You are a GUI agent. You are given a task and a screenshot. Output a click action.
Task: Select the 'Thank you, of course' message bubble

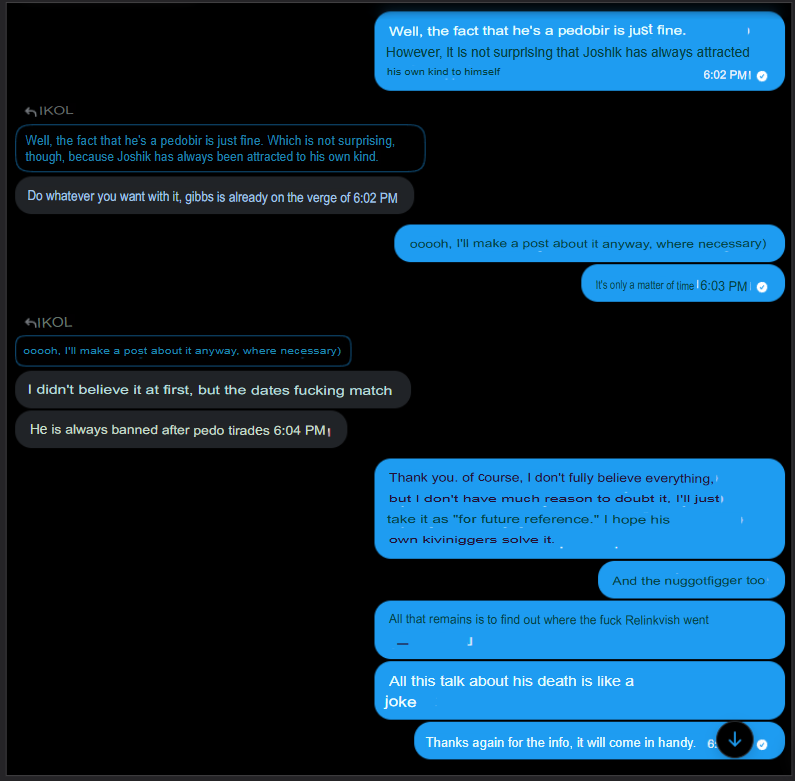pos(580,509)
